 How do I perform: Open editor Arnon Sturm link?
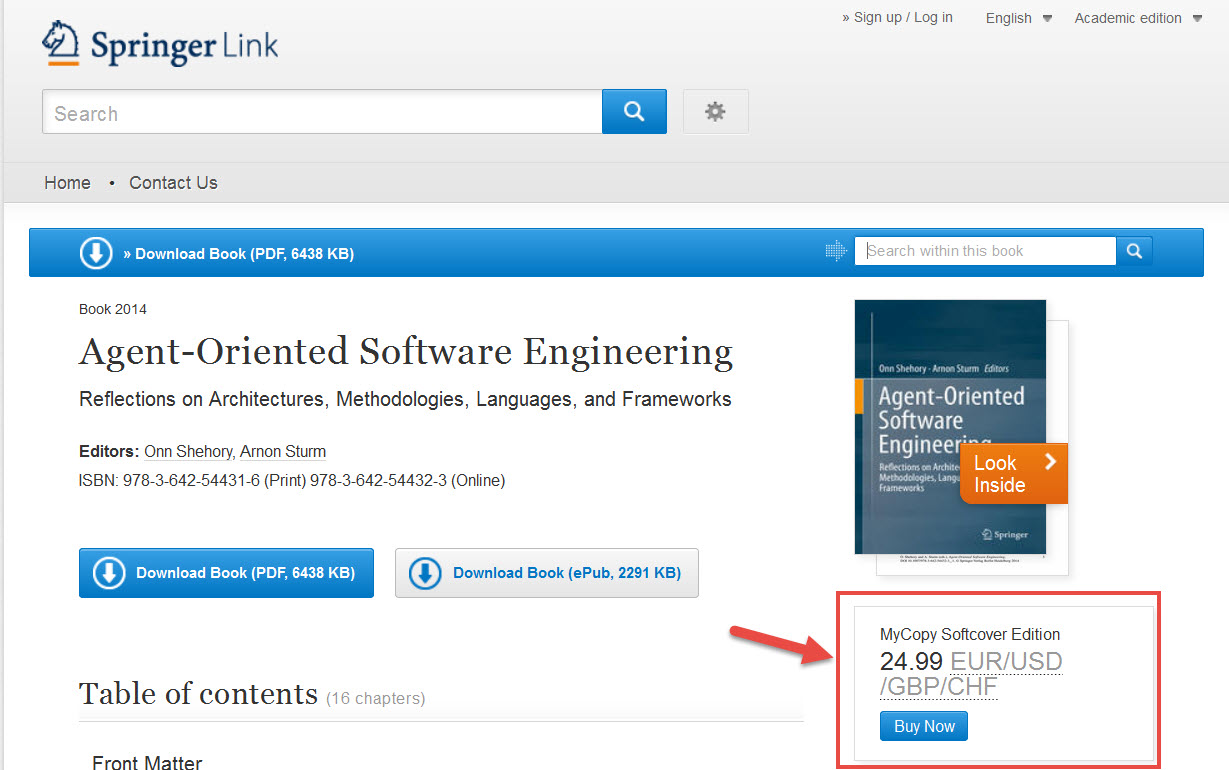pyautogui.click(x=283, y=451)
